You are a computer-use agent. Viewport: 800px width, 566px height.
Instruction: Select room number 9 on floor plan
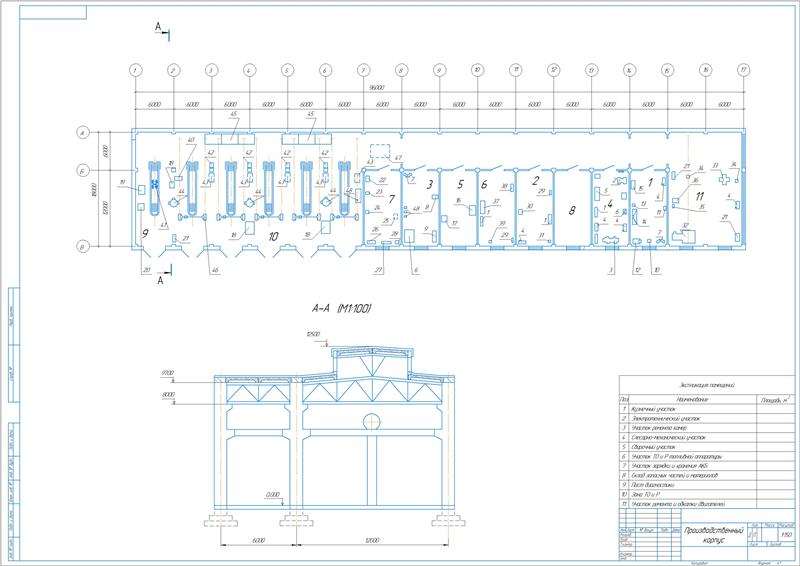click(x=145, y=234)
